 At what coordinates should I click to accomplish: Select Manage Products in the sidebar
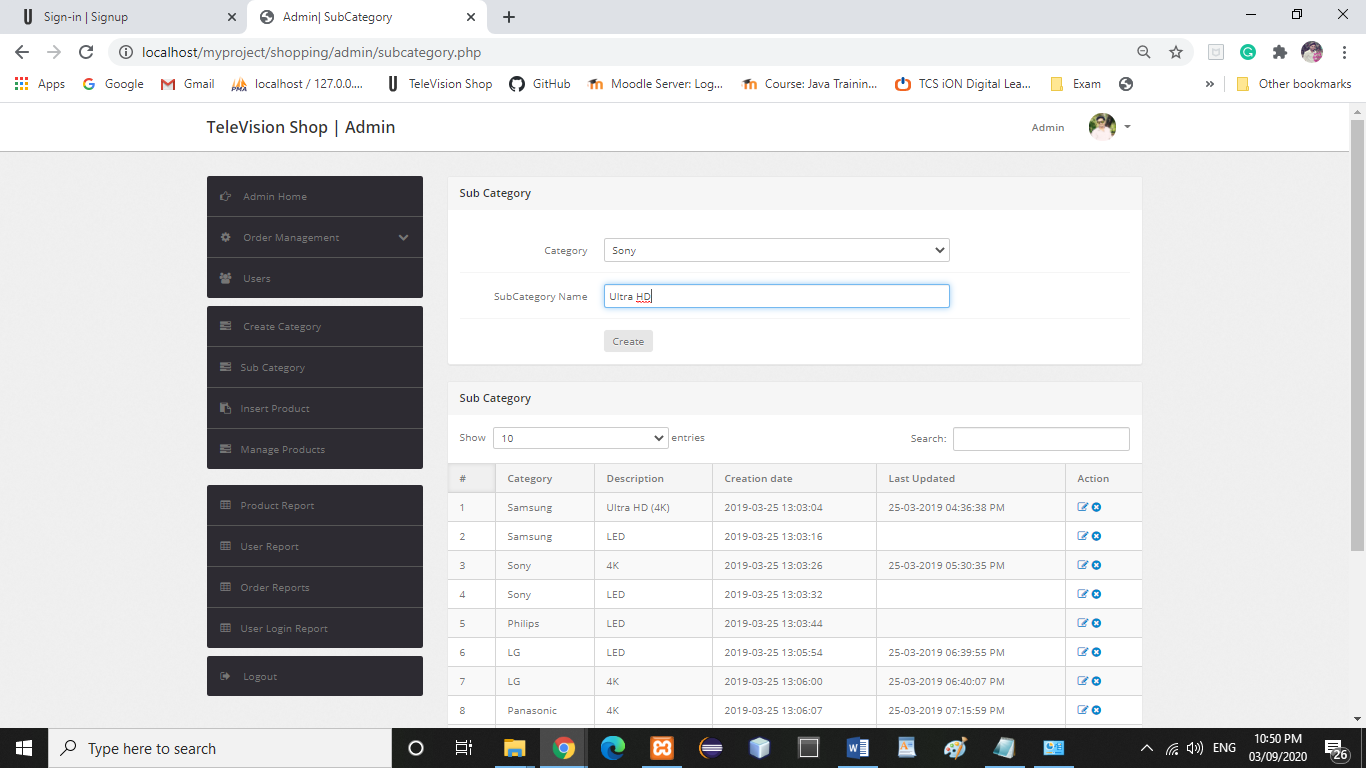click(x=315, y=449)
